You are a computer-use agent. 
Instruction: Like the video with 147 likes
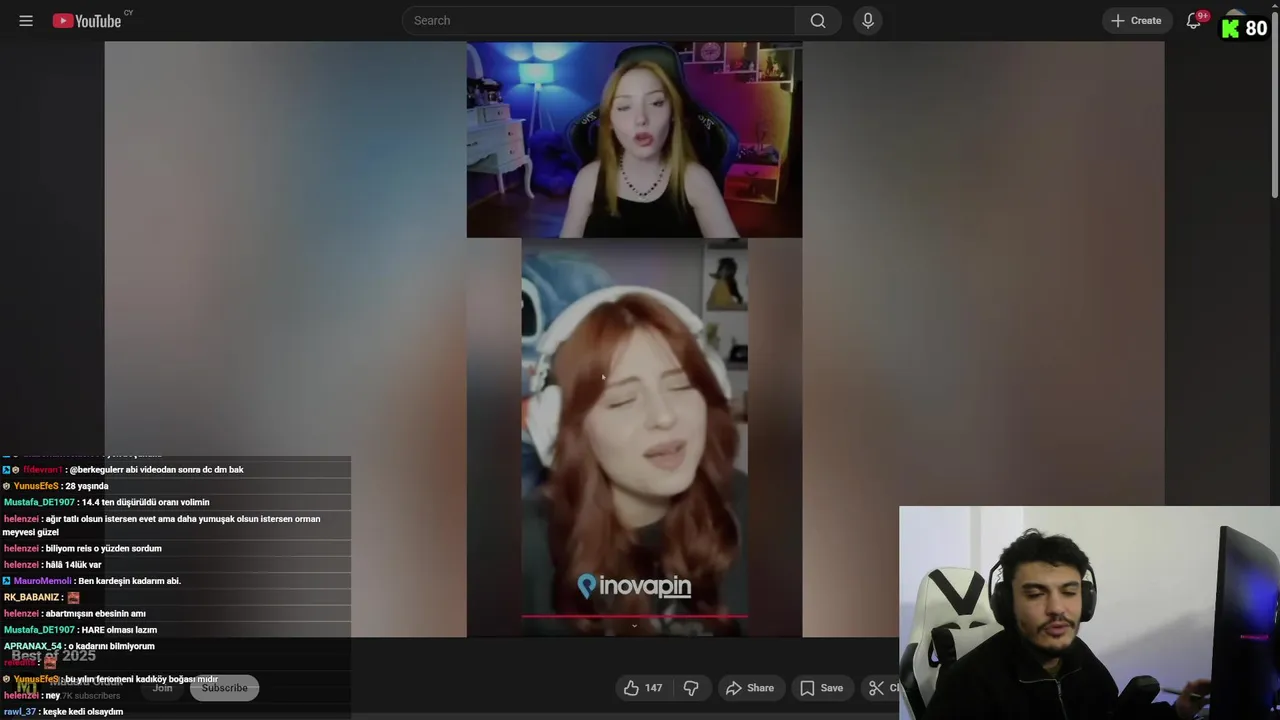pyautogui.click(x=643, y=688)
